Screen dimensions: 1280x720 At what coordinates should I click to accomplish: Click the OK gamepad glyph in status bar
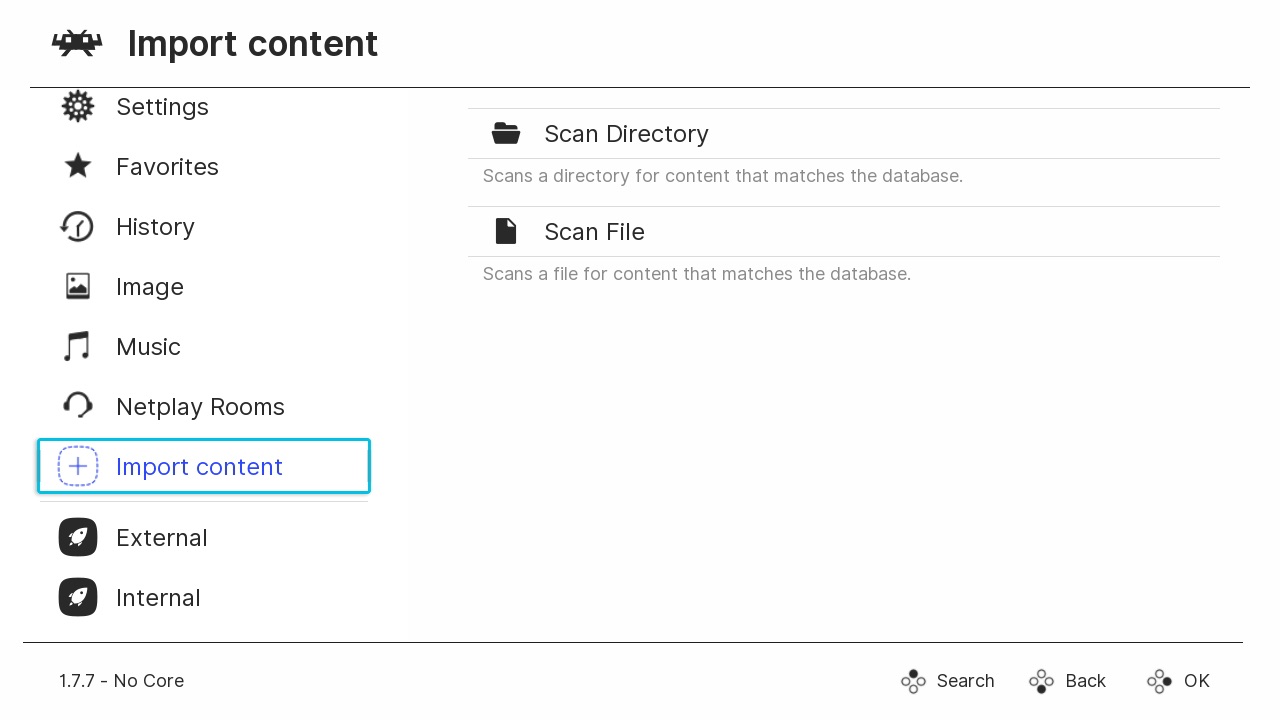tap(1159, 681)
